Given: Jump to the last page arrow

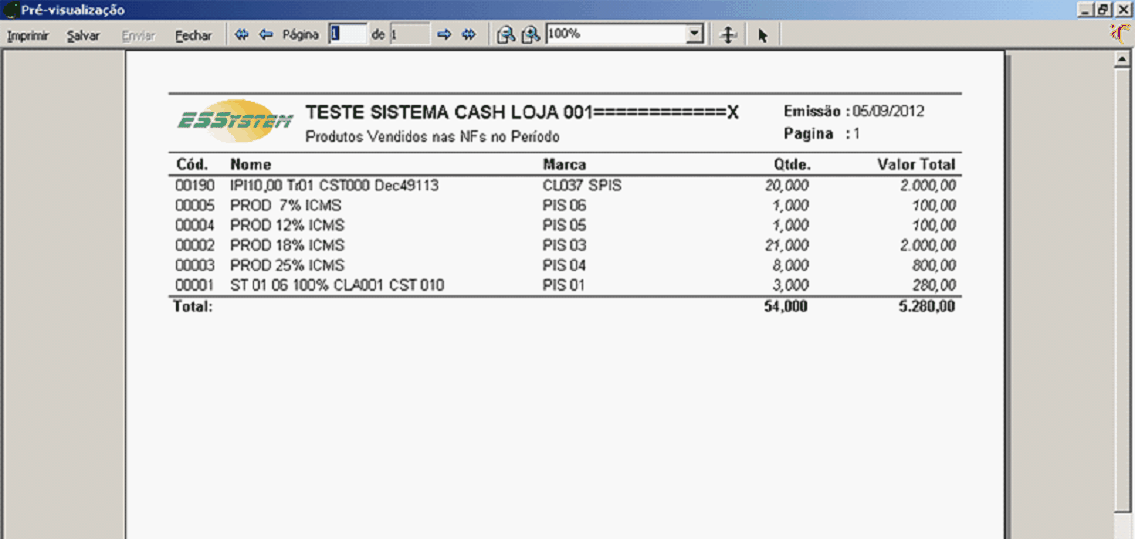Looking at the screenshot, I should click(x=468, y=35).
